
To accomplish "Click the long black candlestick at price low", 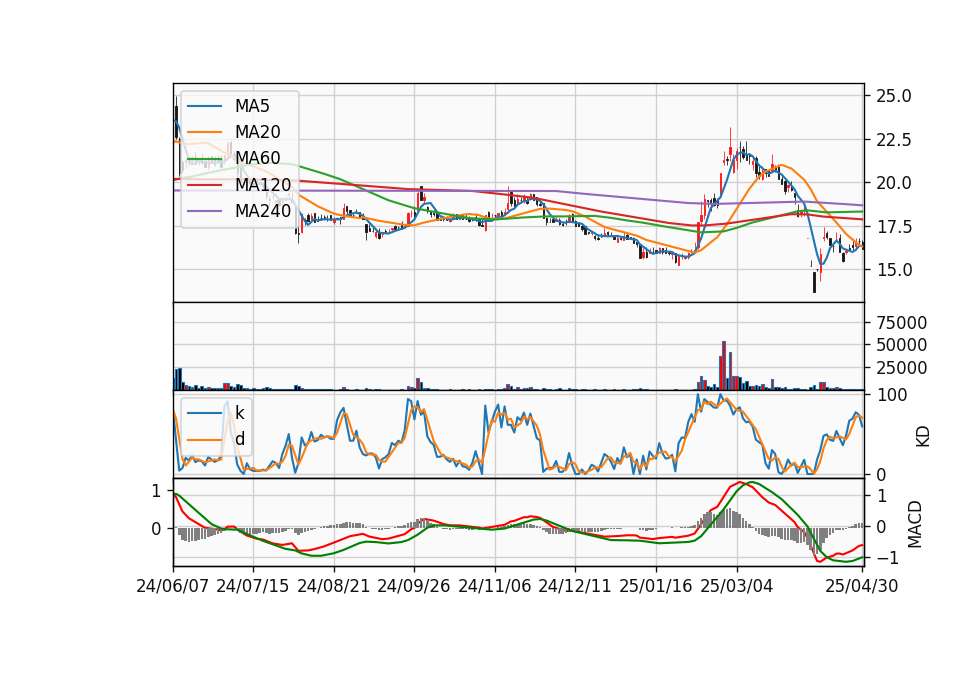I will click(814, 282).
